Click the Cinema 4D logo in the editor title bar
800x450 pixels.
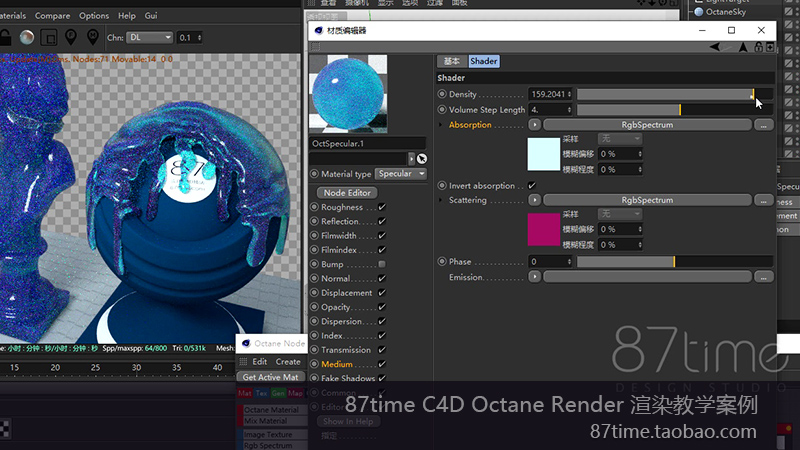click(x=319, y=31)
